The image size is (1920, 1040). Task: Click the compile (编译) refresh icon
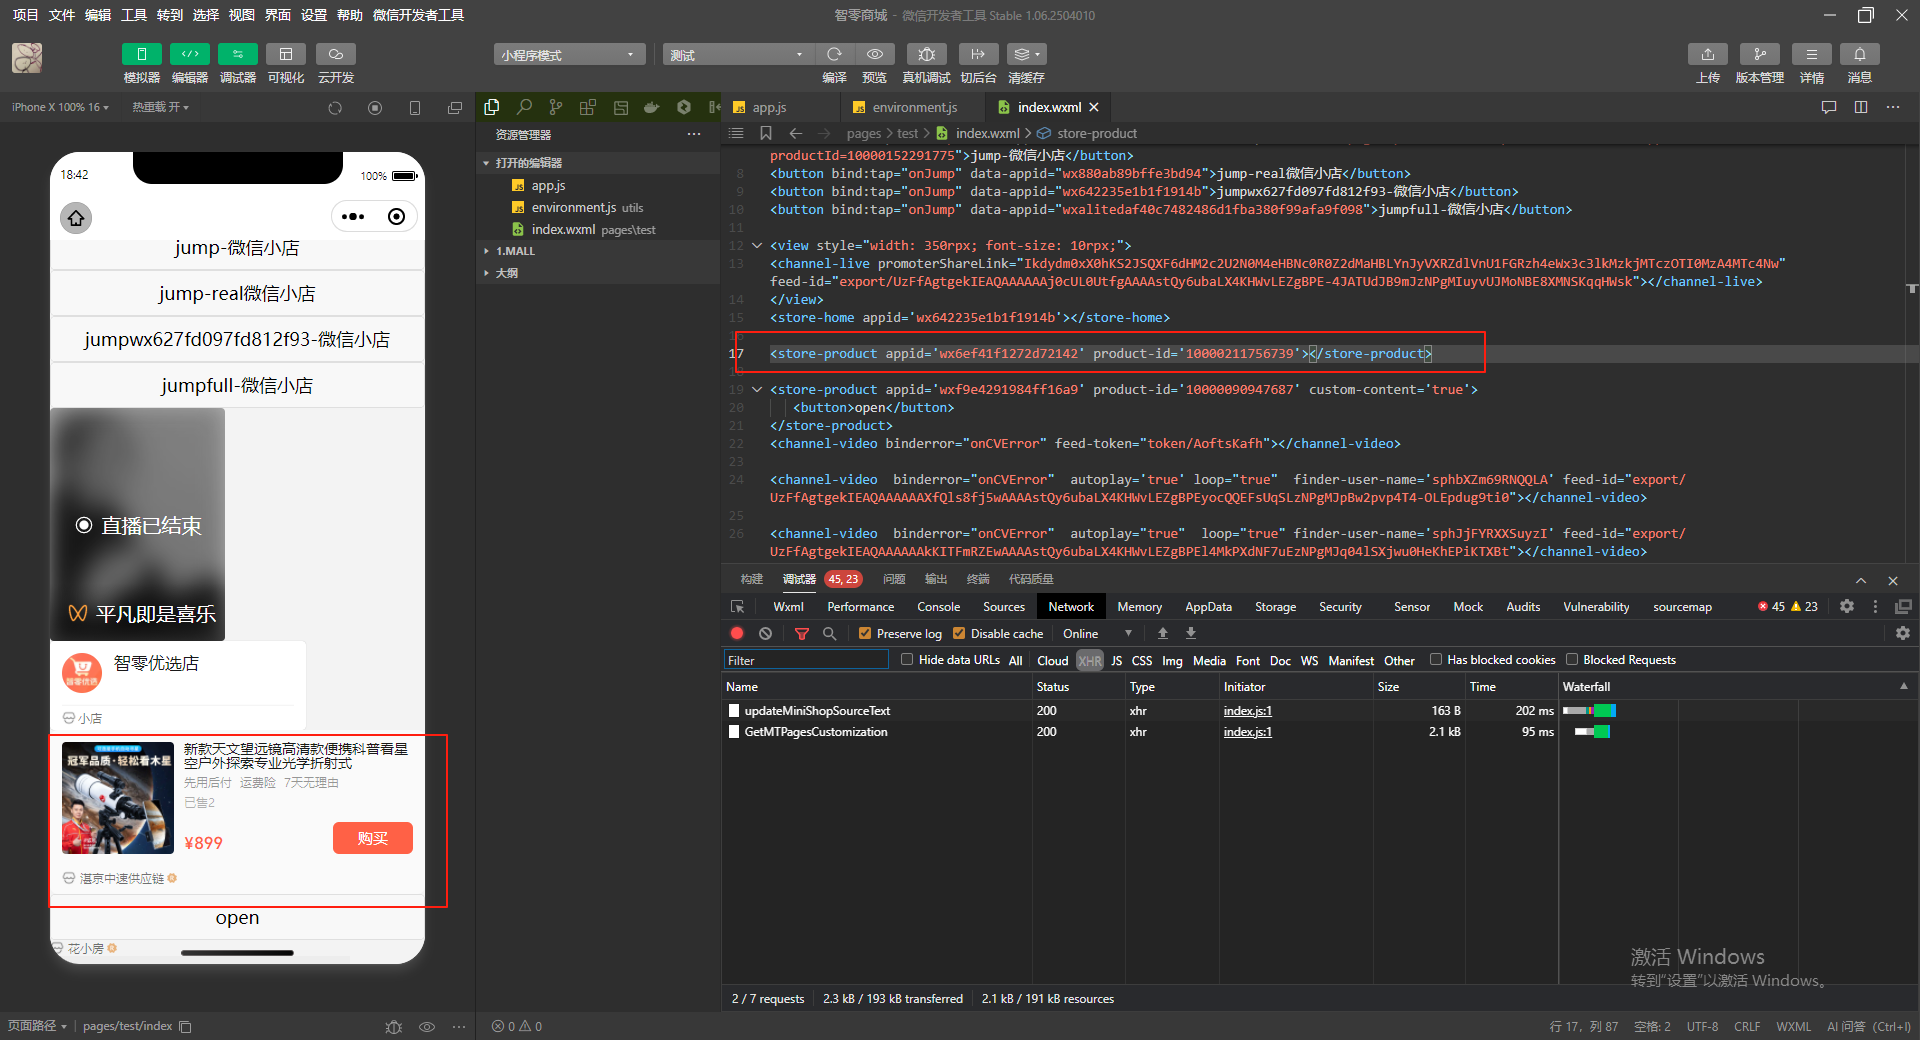[834, 54]
